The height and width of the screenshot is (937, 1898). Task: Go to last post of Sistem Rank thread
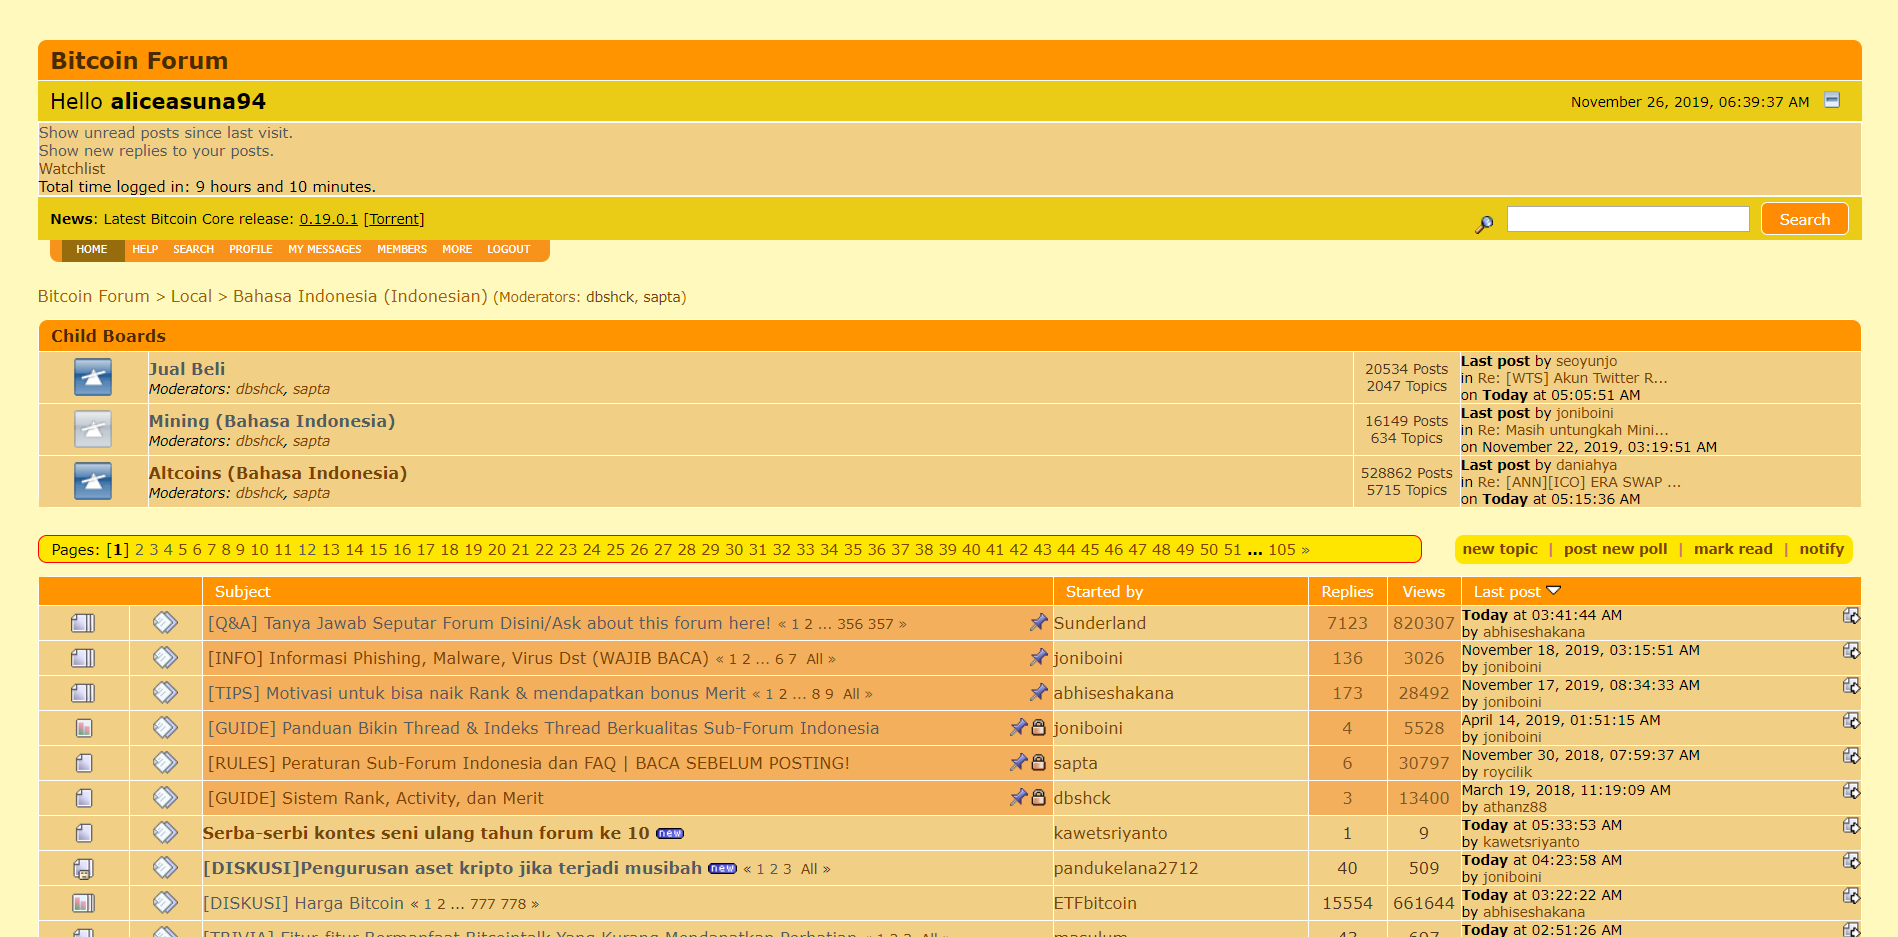[x=1851, y=791]
